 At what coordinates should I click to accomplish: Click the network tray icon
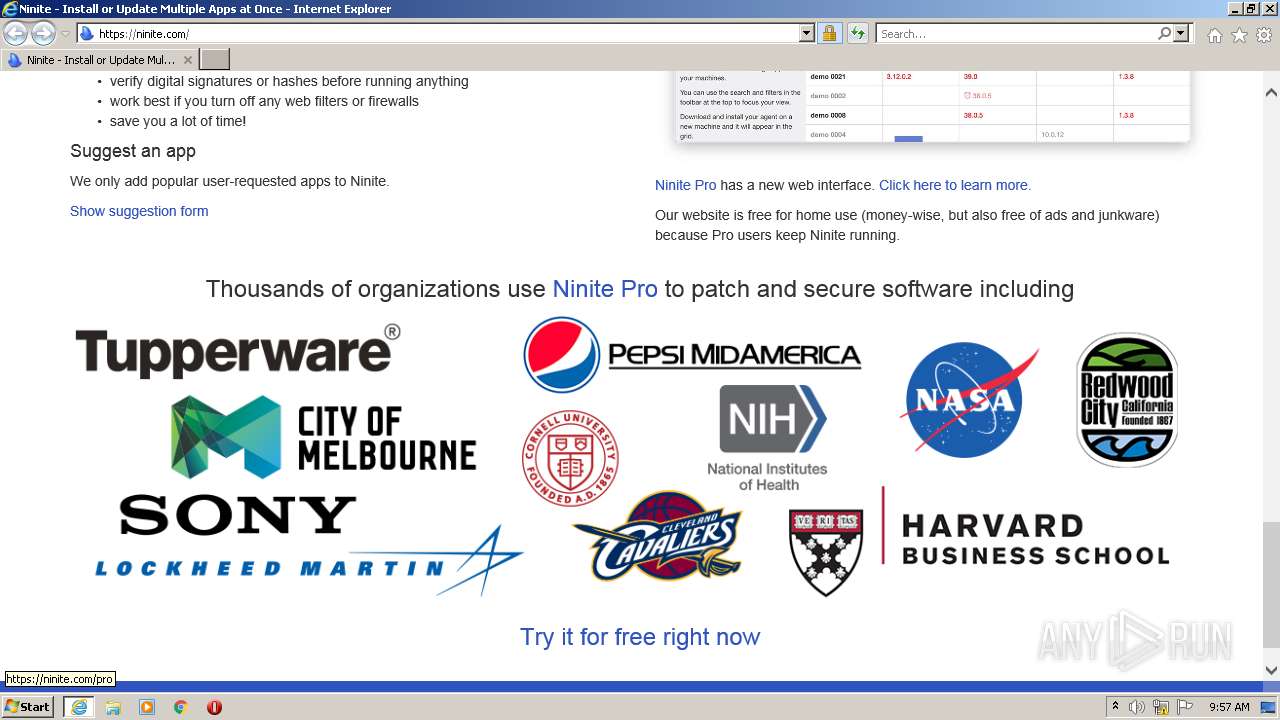click(x=1161, y=708)
